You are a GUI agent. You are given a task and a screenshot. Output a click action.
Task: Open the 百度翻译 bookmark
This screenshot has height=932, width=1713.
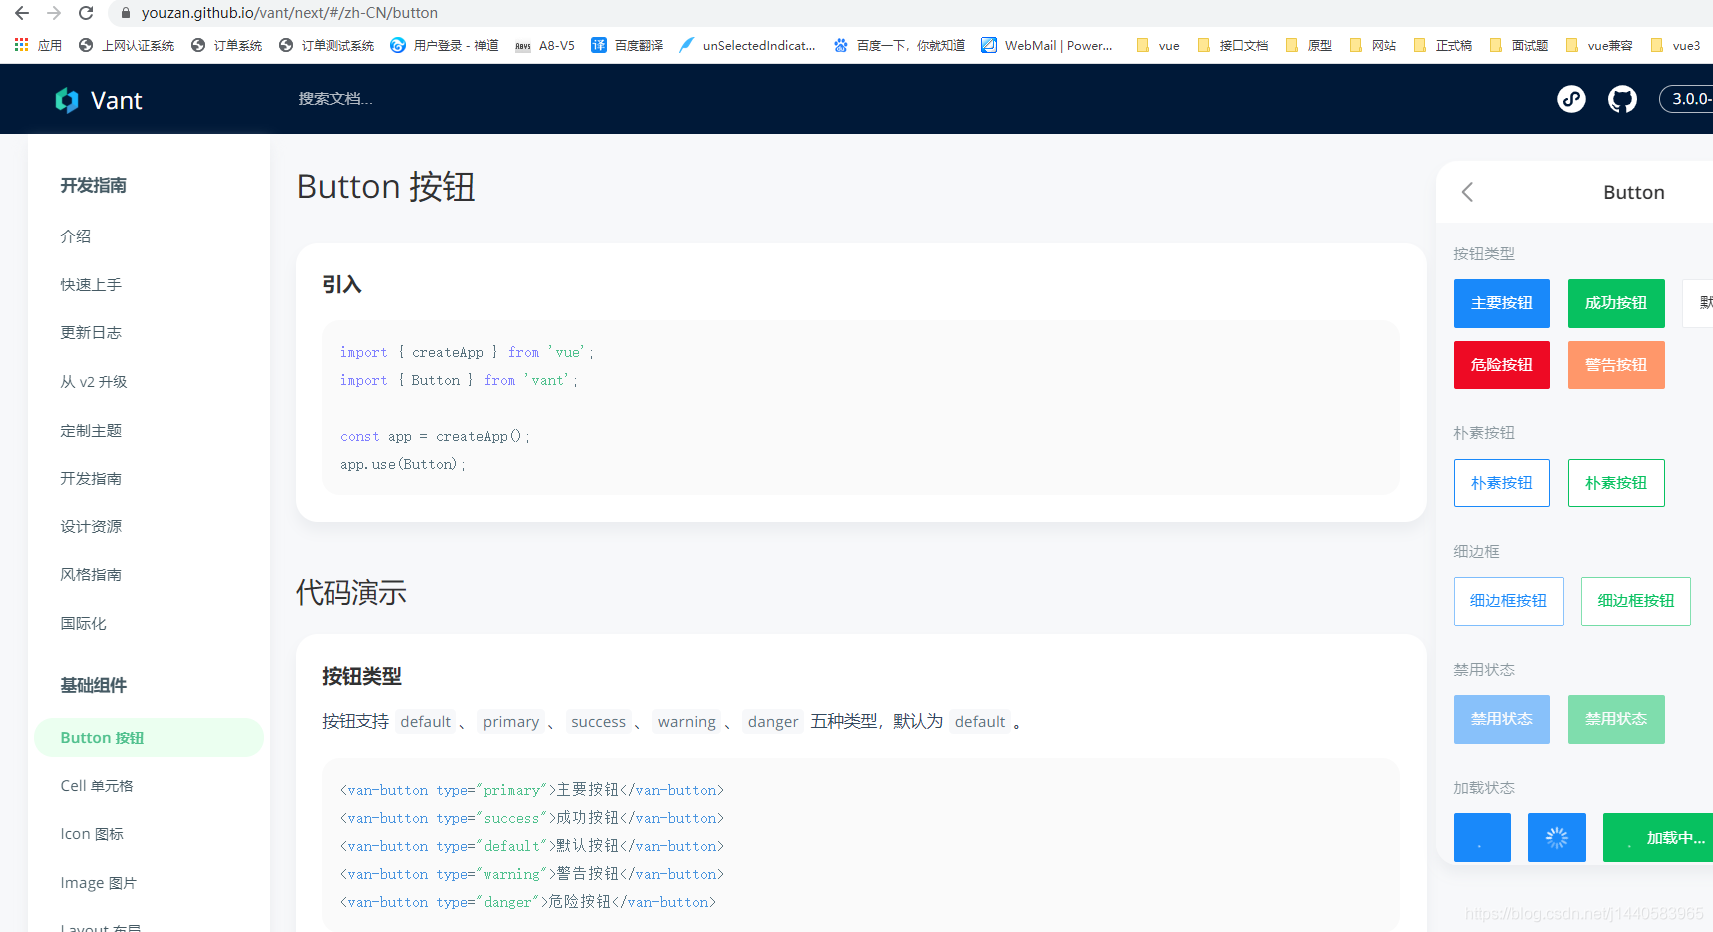[627, 44]
